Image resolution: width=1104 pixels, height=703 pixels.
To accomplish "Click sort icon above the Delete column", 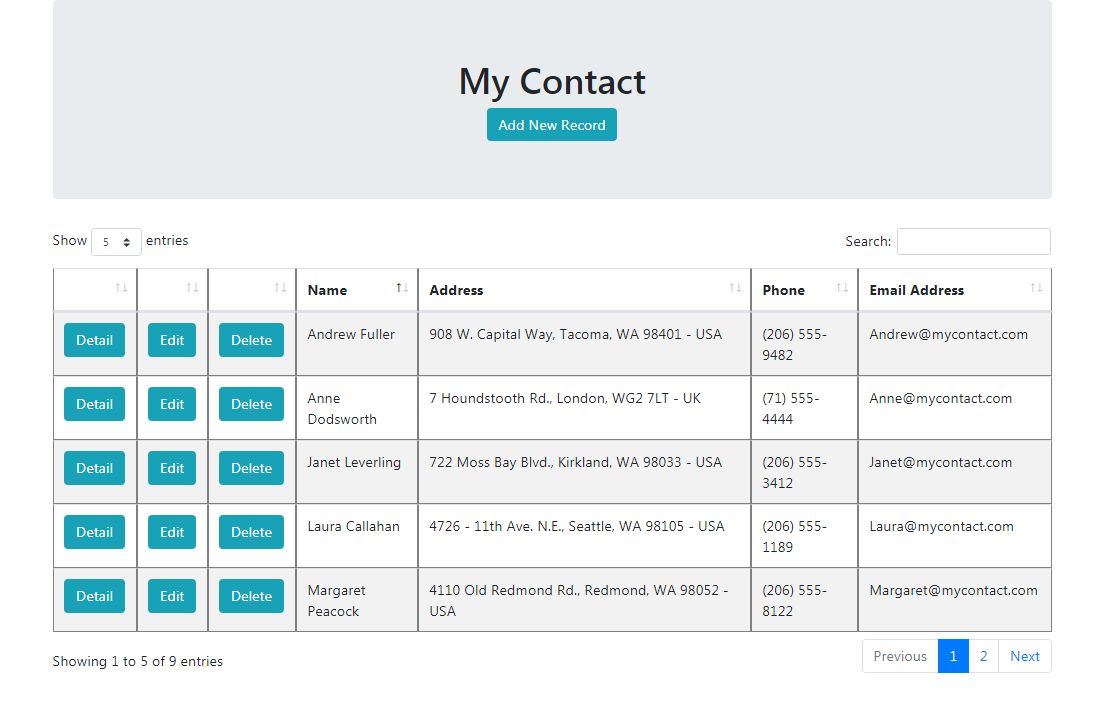I will tap(280, 287).
